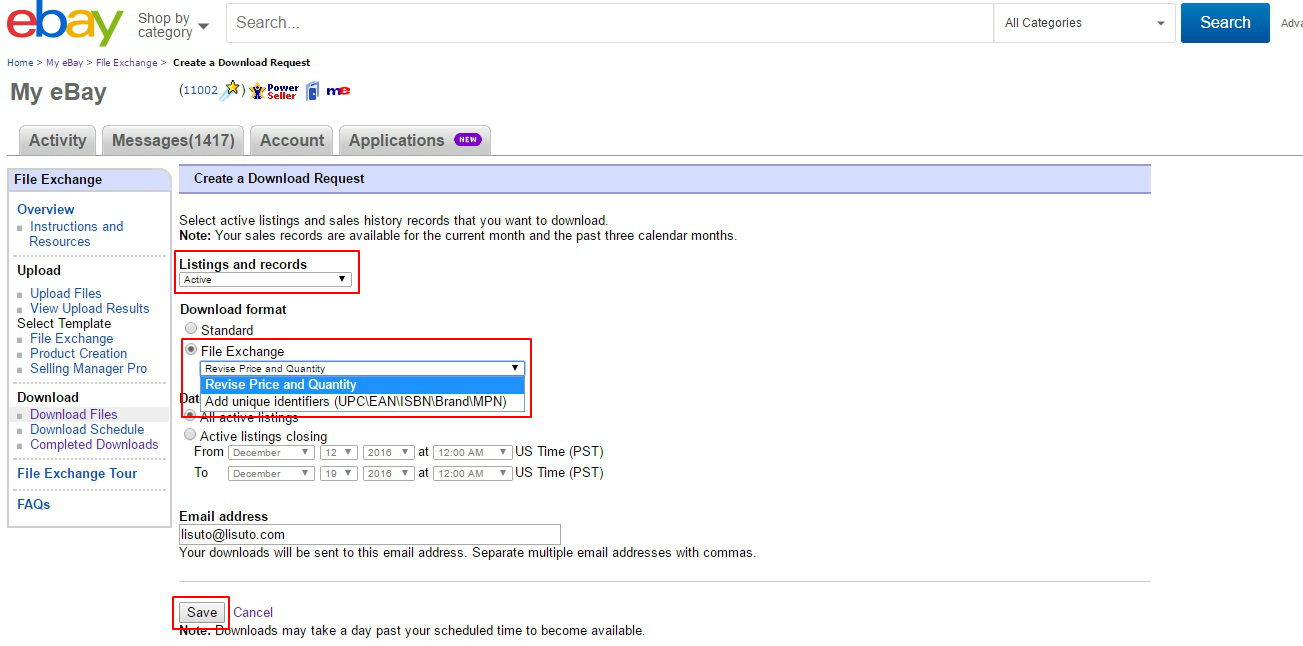
Task: Open the Download Files link
Action: [x=74, y=414]
